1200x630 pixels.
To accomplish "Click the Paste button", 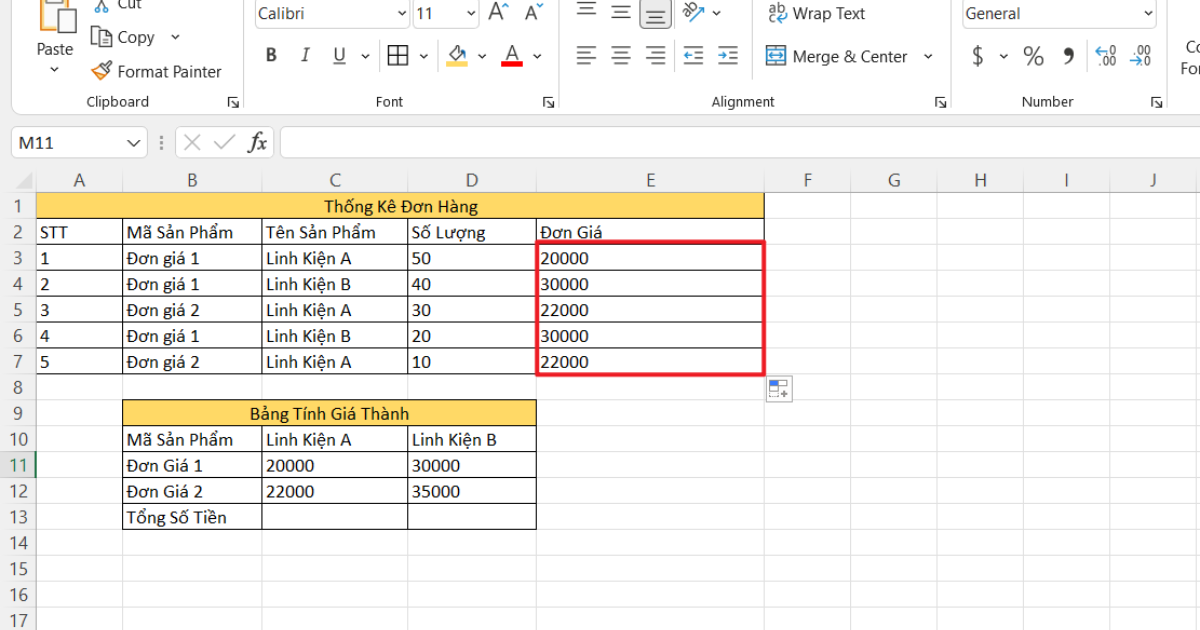I will (x=54, y=28).
